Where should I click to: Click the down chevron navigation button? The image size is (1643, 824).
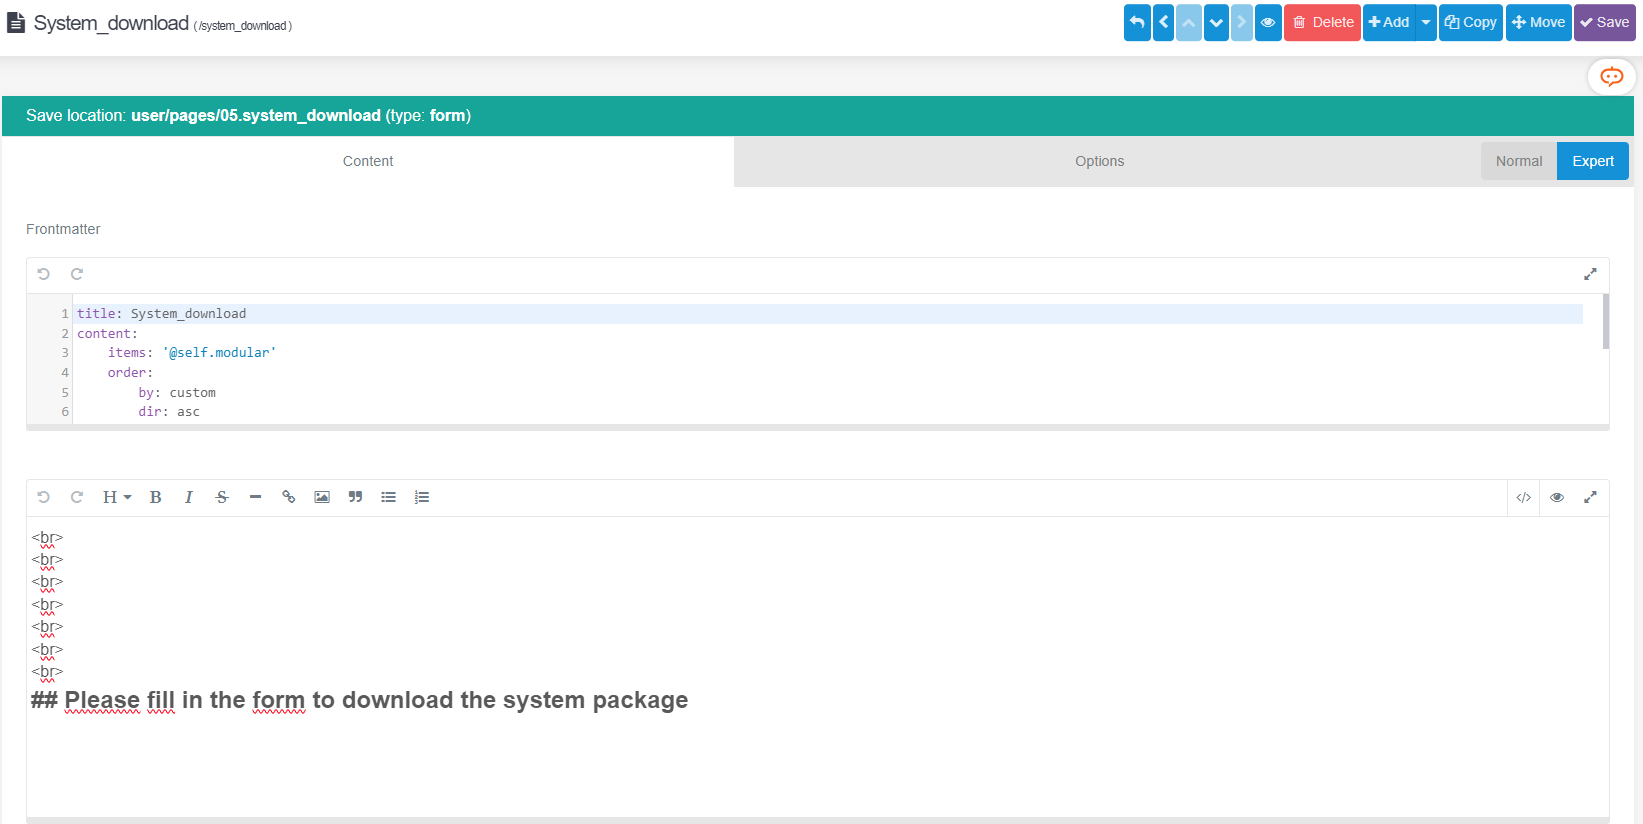[1216, 22]
